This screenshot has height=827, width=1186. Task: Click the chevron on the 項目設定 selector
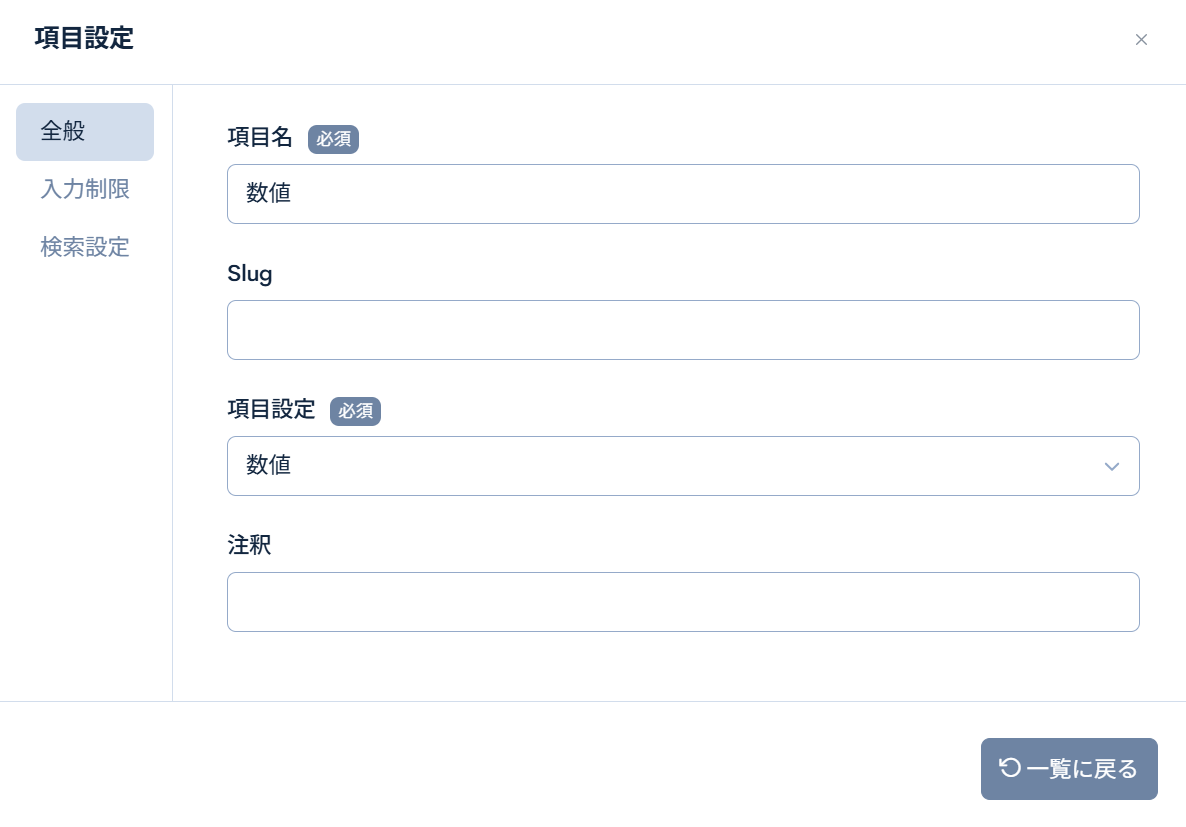coord(1112,466)
